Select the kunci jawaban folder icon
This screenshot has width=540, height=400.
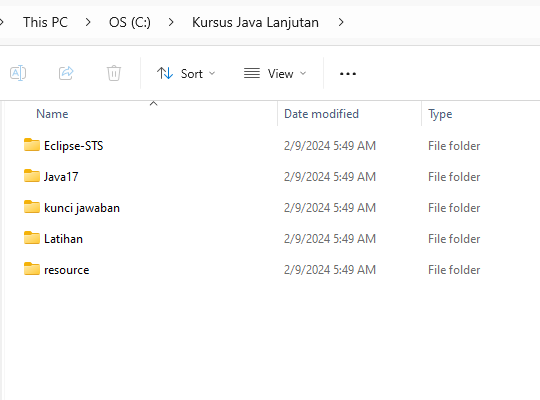coord(32,207)
